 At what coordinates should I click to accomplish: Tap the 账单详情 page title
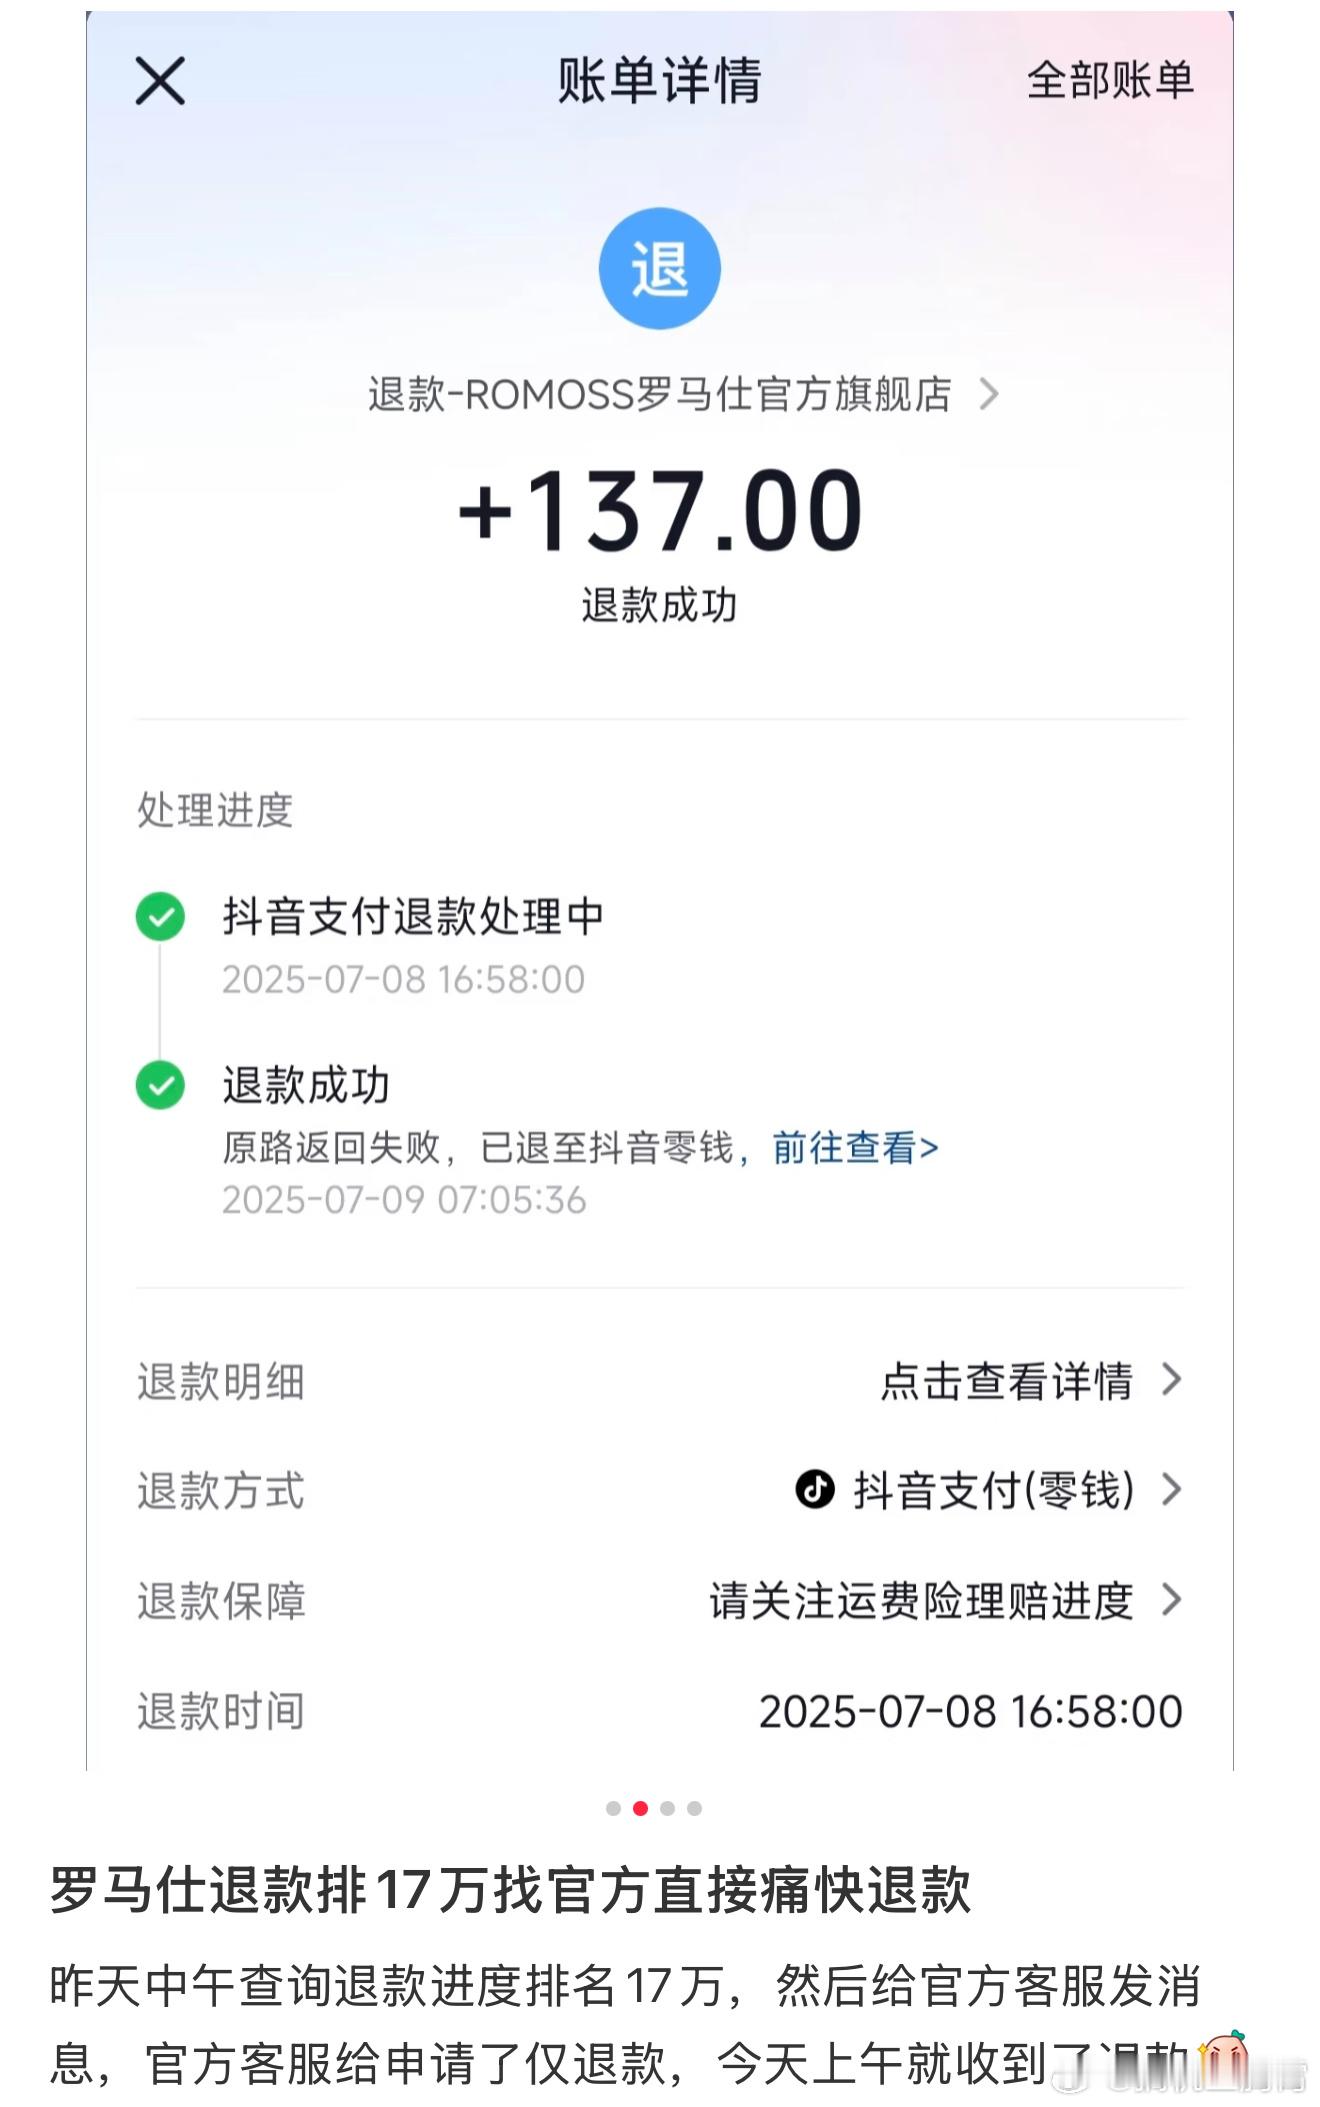[660, 81]
